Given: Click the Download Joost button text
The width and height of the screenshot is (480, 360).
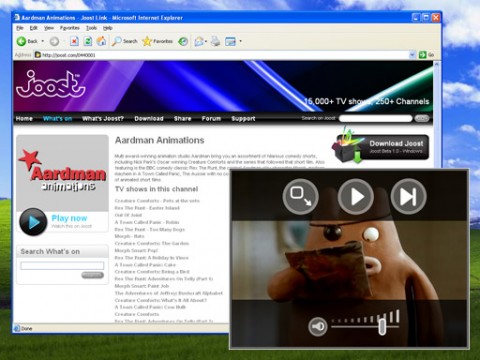Looking at the screenshot, I should (x=396, y=144).
